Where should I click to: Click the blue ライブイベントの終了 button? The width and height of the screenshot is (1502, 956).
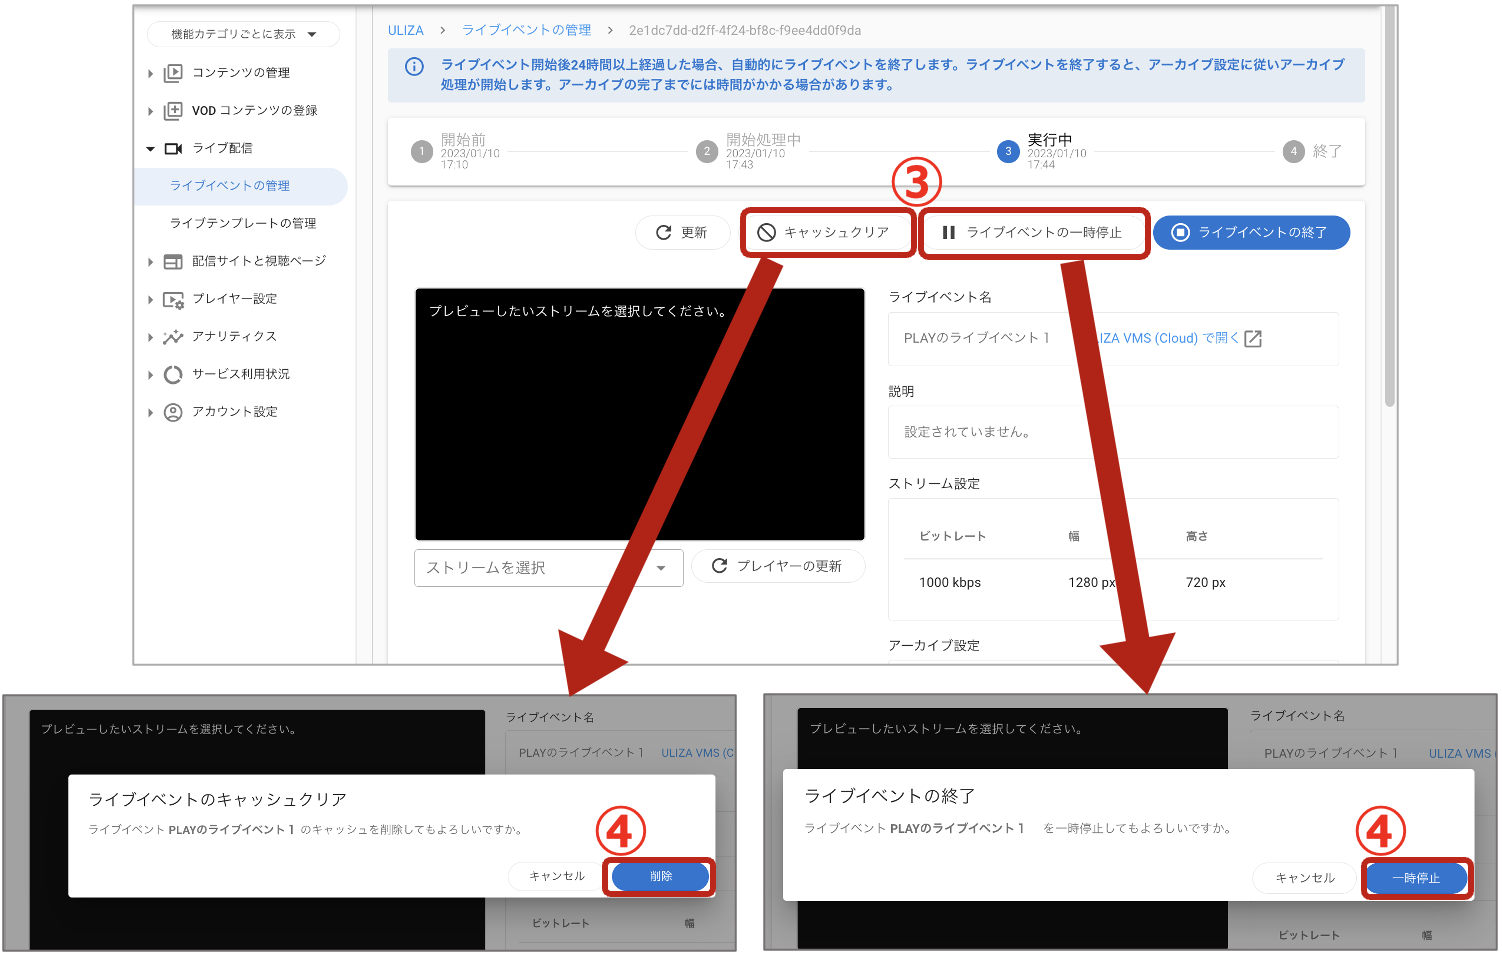[x=1251, y=233]
